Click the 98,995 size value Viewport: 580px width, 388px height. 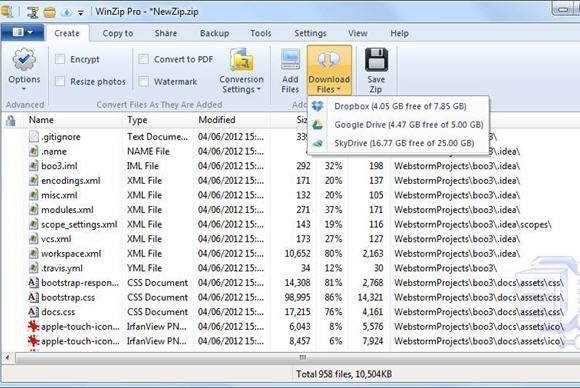coord(297,297)
